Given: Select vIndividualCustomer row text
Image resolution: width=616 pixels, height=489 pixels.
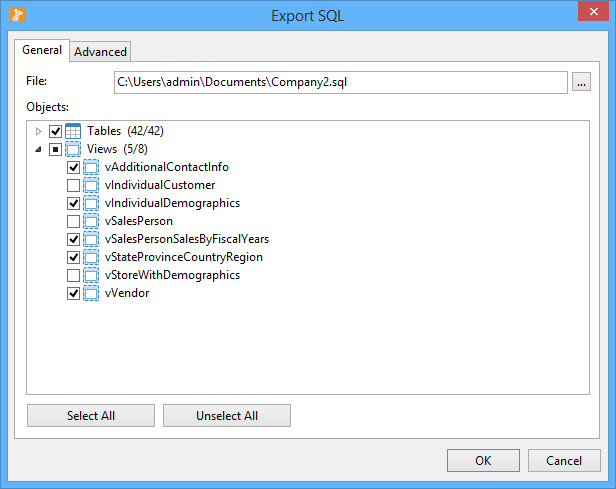Looking at the screenshot, I should tap(160, 185).
